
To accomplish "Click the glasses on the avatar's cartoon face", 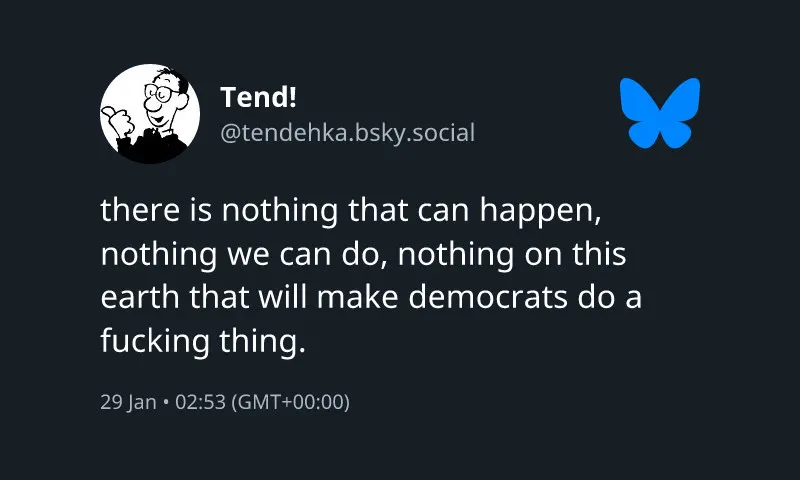I will [x=162, y=93].
